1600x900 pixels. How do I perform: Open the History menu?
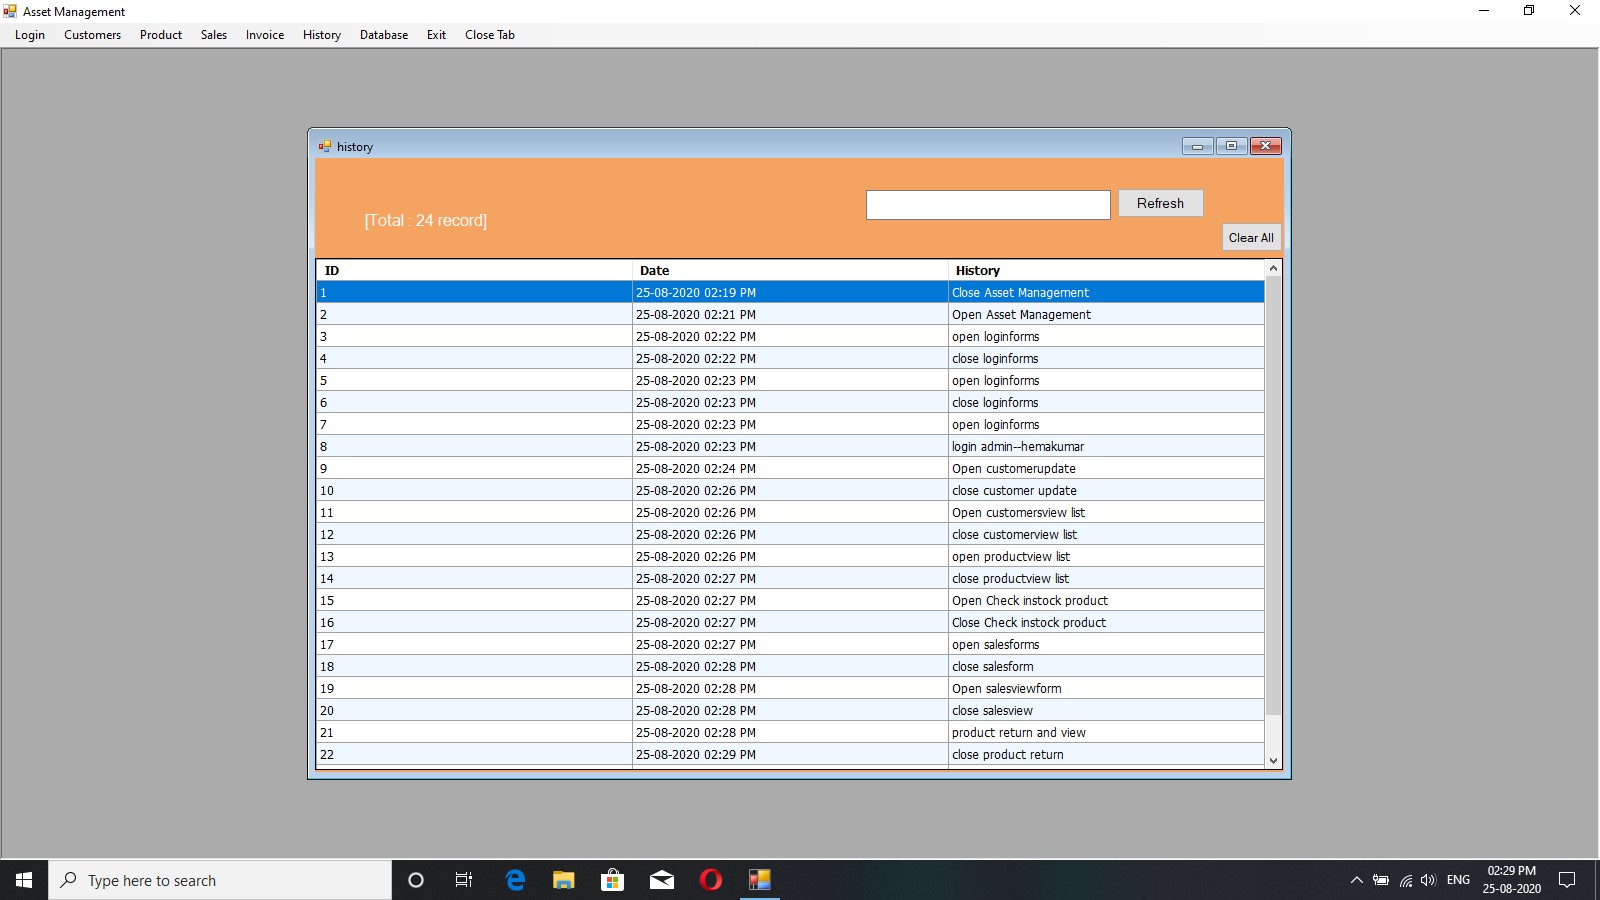322,35
